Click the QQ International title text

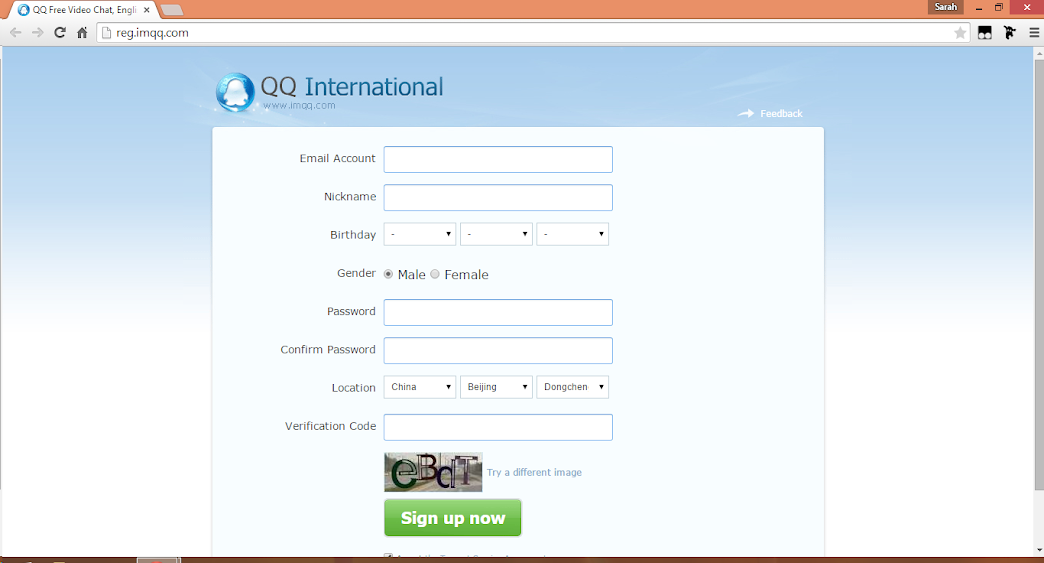[352, 87]
